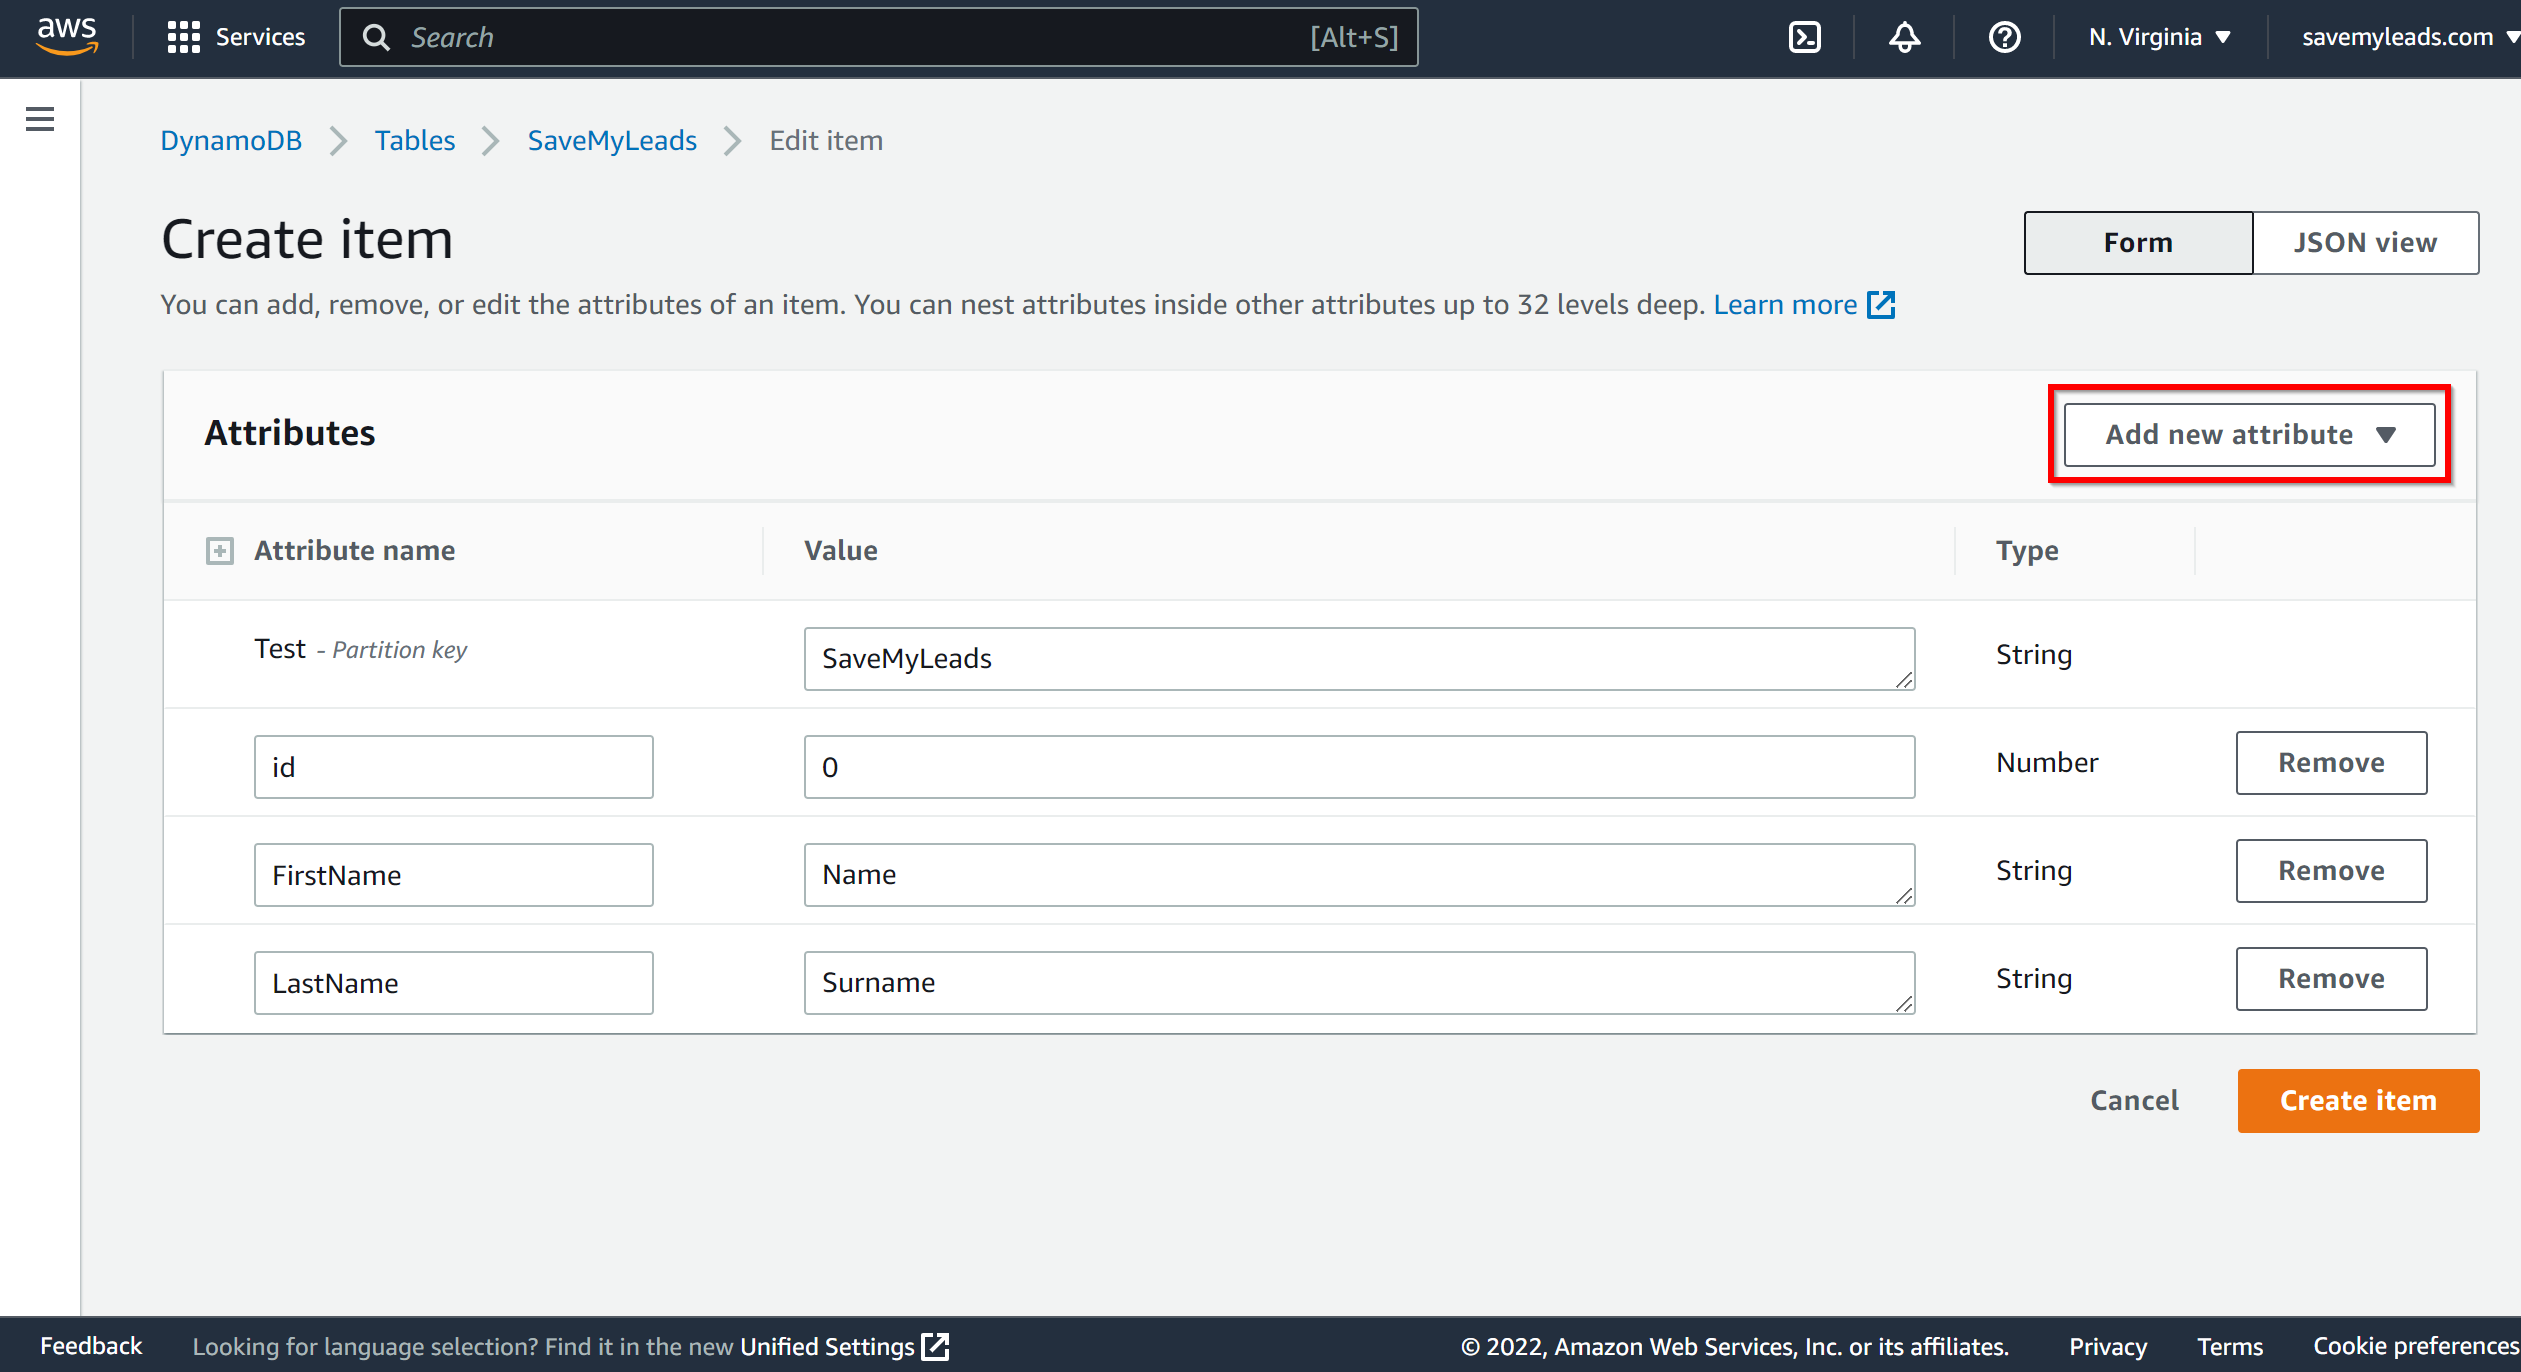Open SaveMyLeads table breadcrumb
2521x1372 pixels.
[612, 140]
